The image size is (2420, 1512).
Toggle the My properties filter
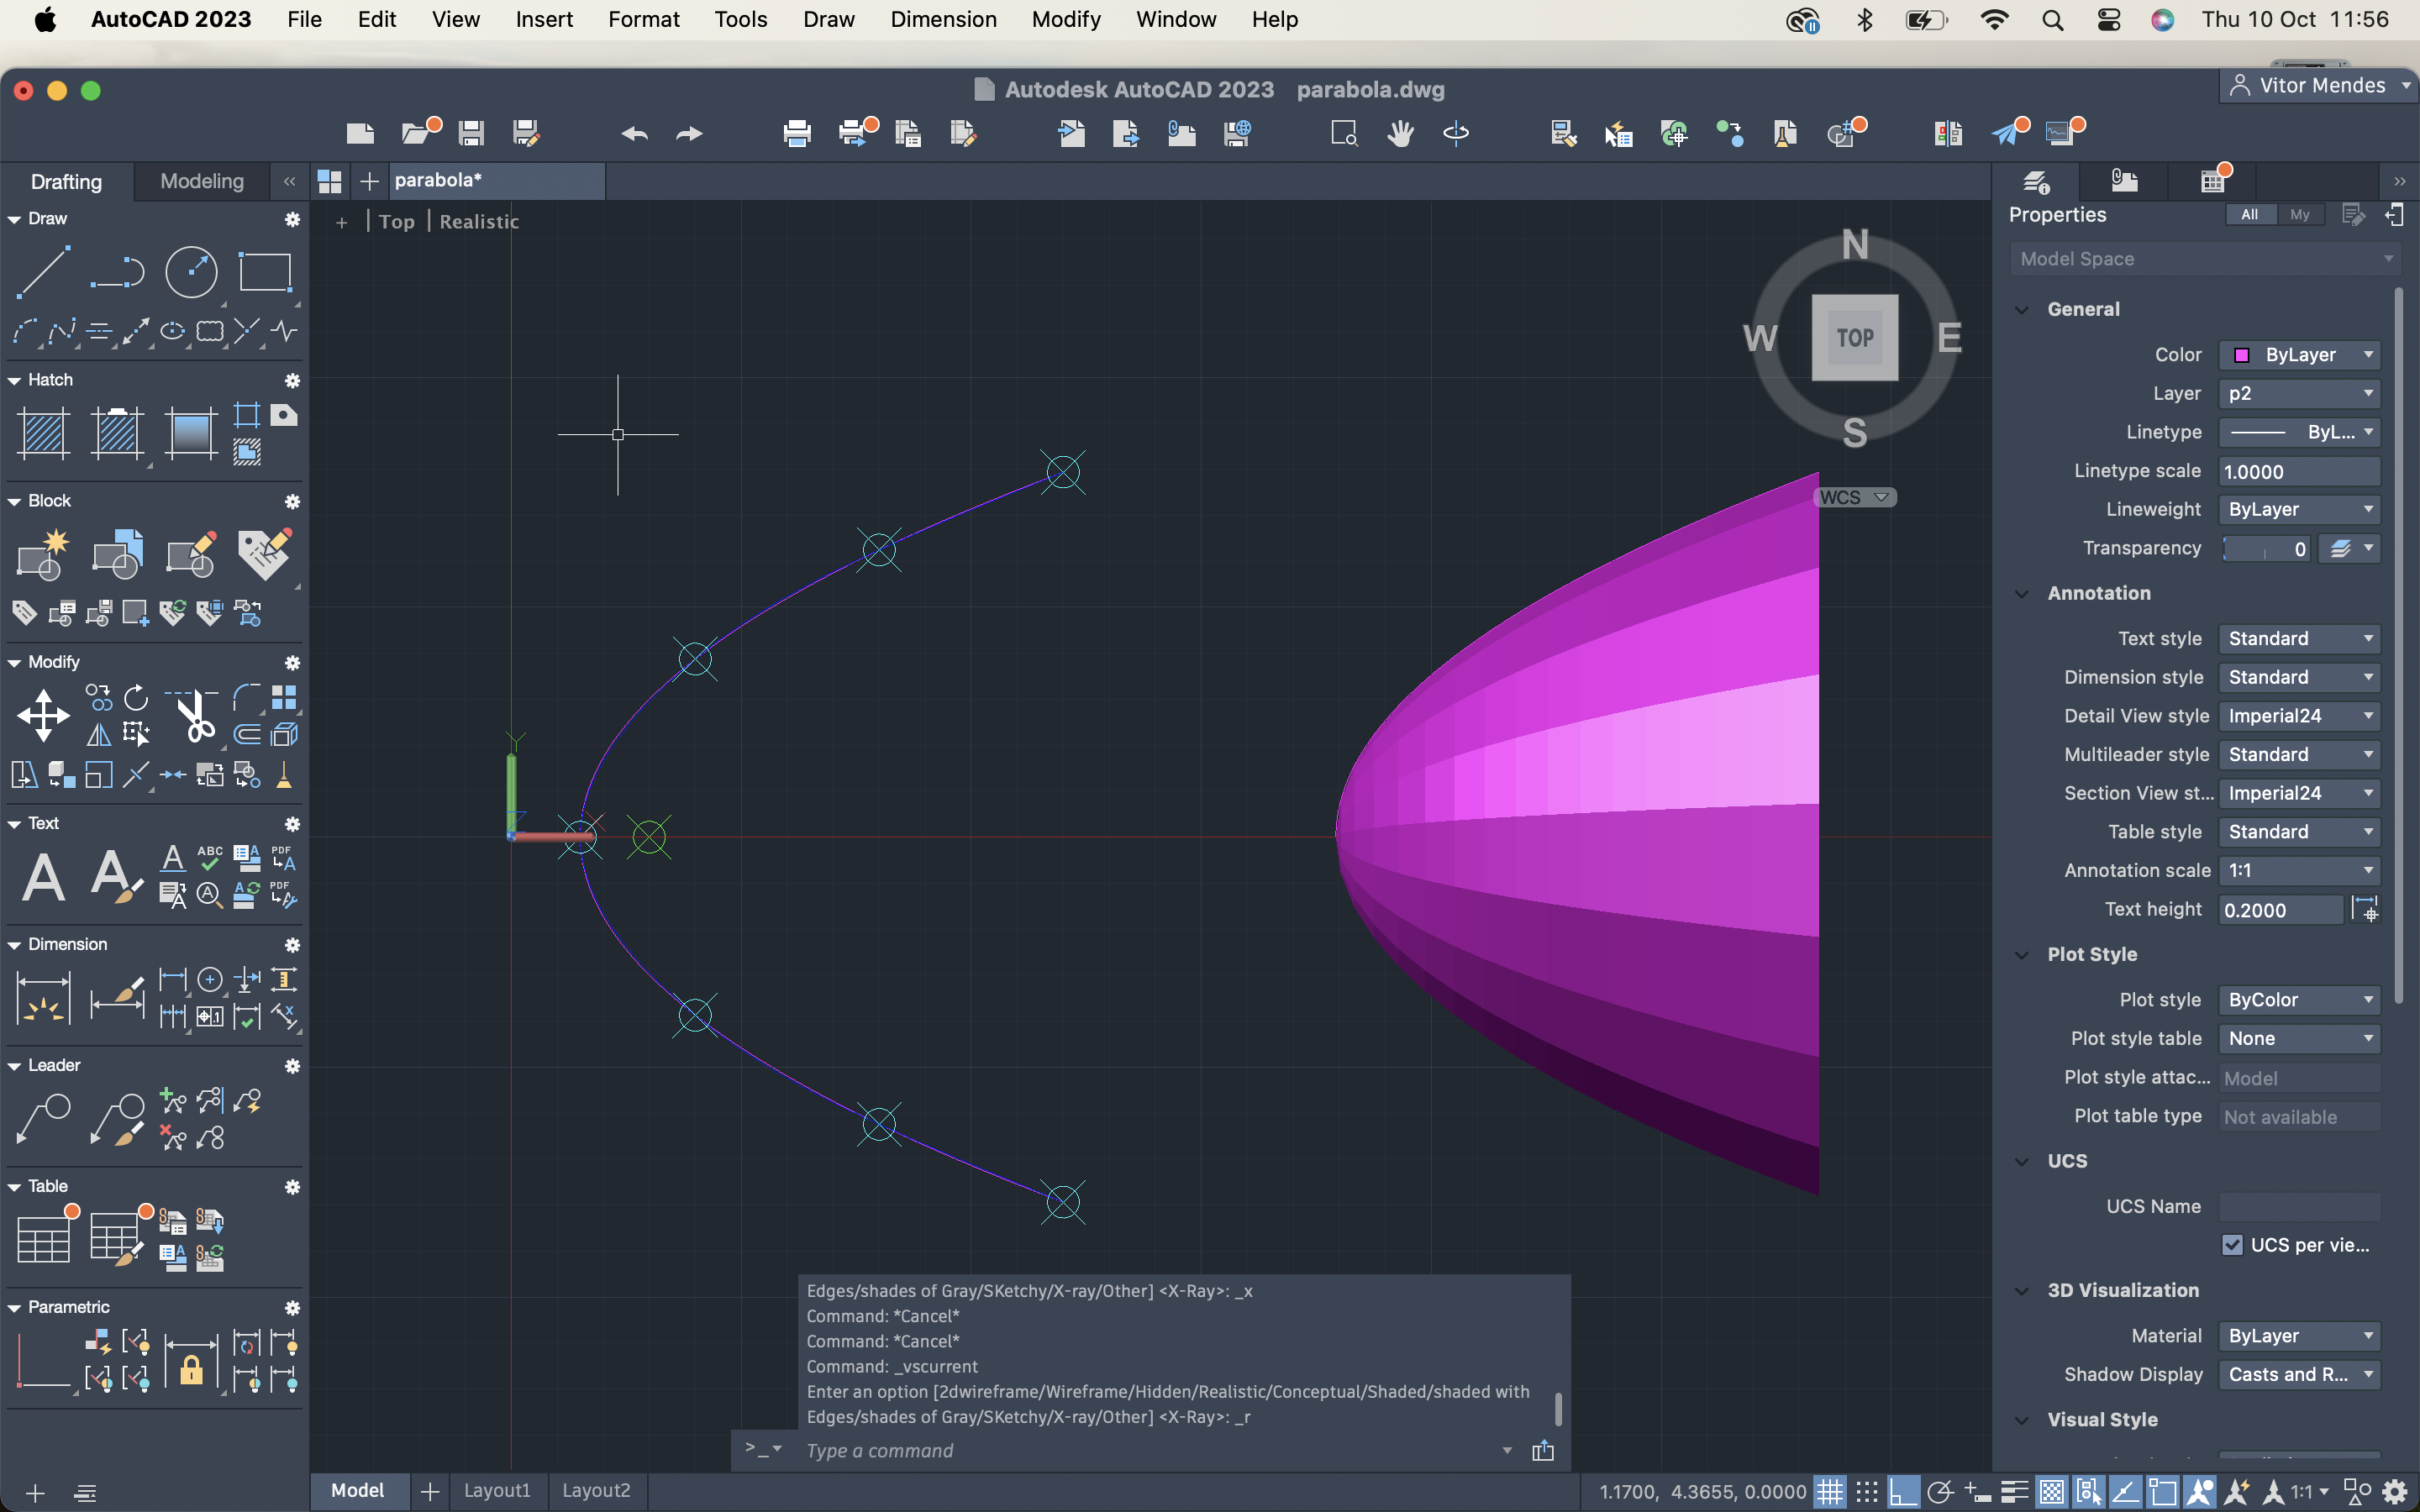coord(2300,214)
